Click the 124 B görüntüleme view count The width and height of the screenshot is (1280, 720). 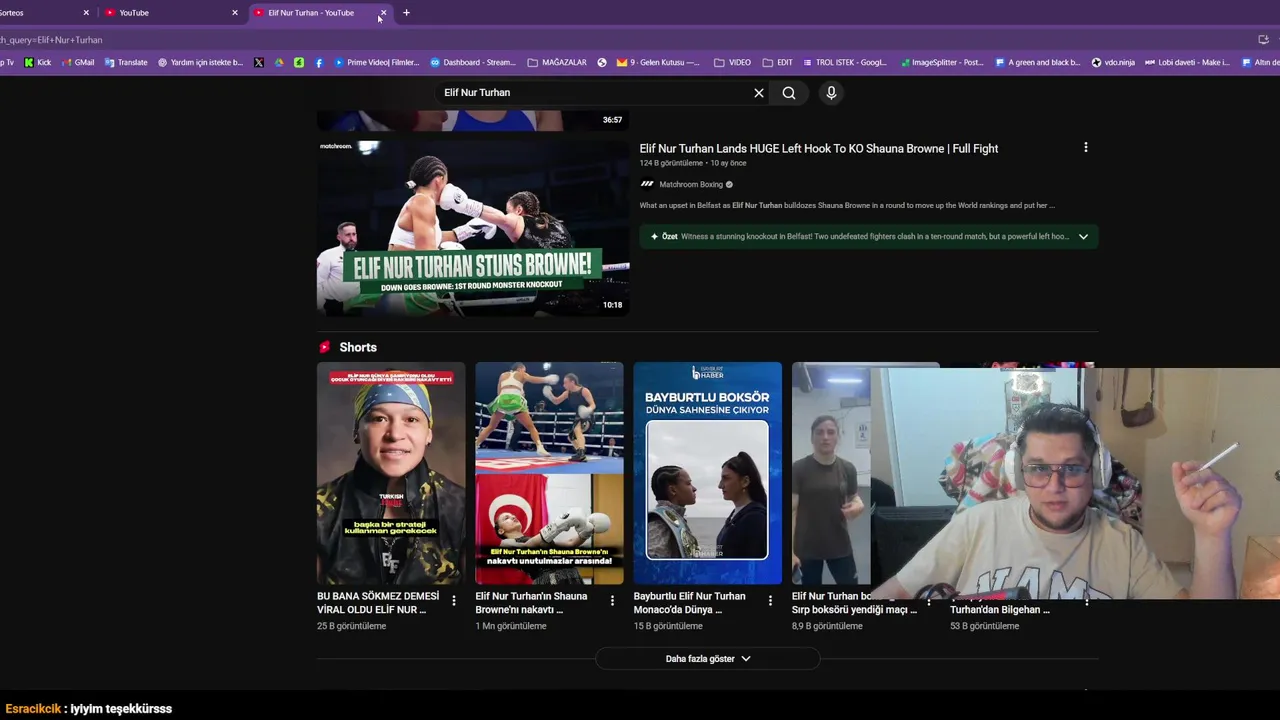click(671, 163)
